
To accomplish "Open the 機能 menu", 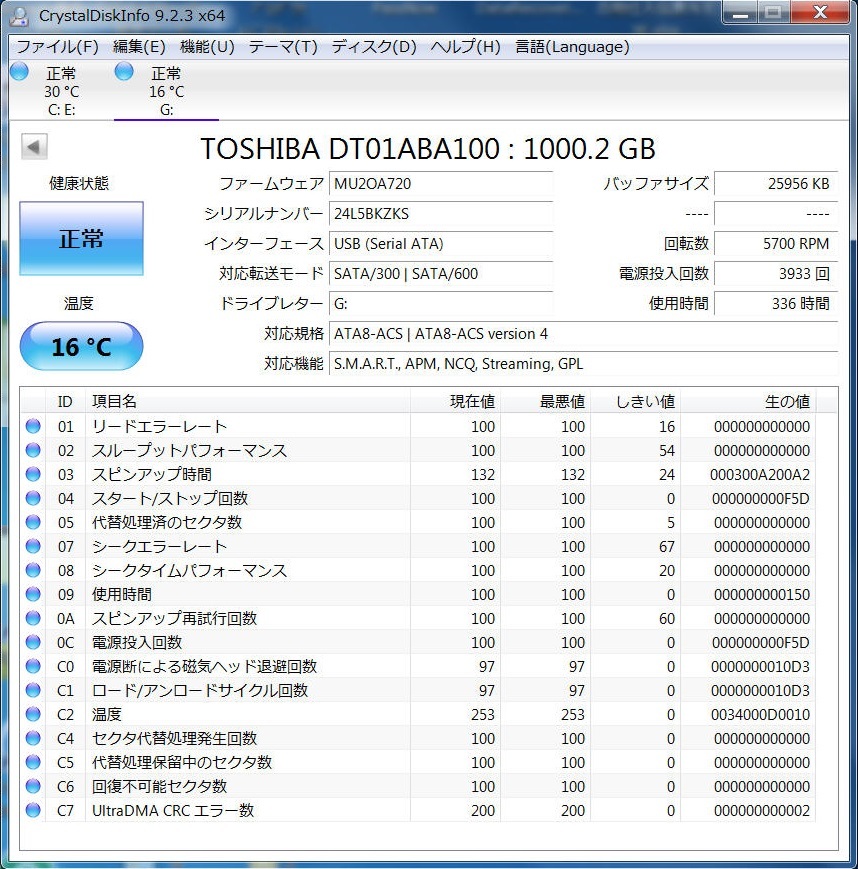I will tap(206, 46).
